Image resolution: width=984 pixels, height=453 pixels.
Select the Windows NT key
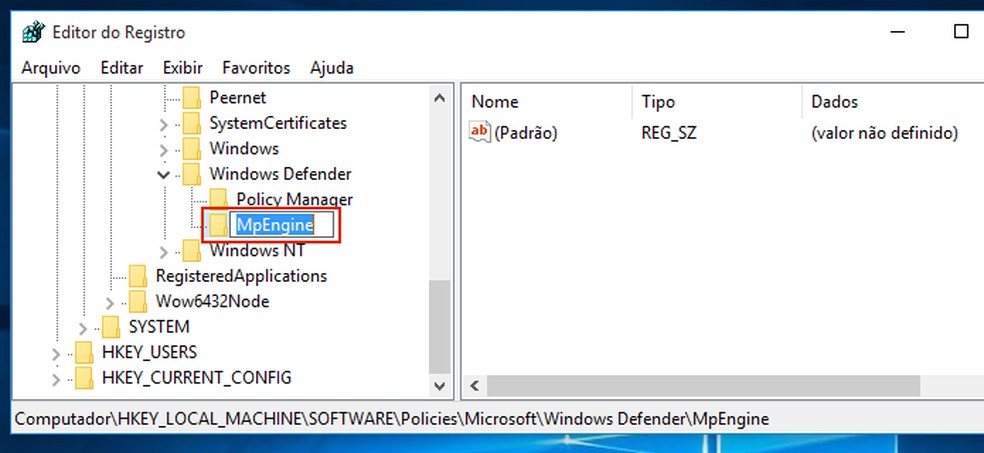point(257,250)
